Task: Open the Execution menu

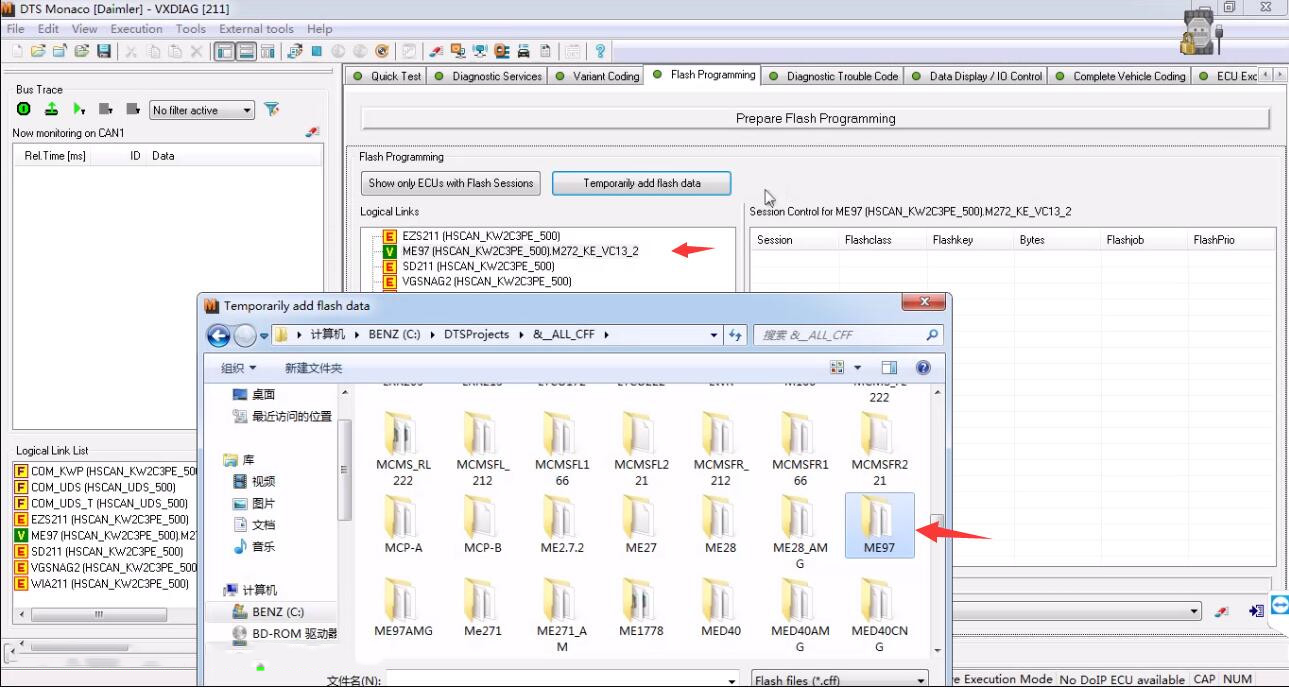Action: pos(136,29)
